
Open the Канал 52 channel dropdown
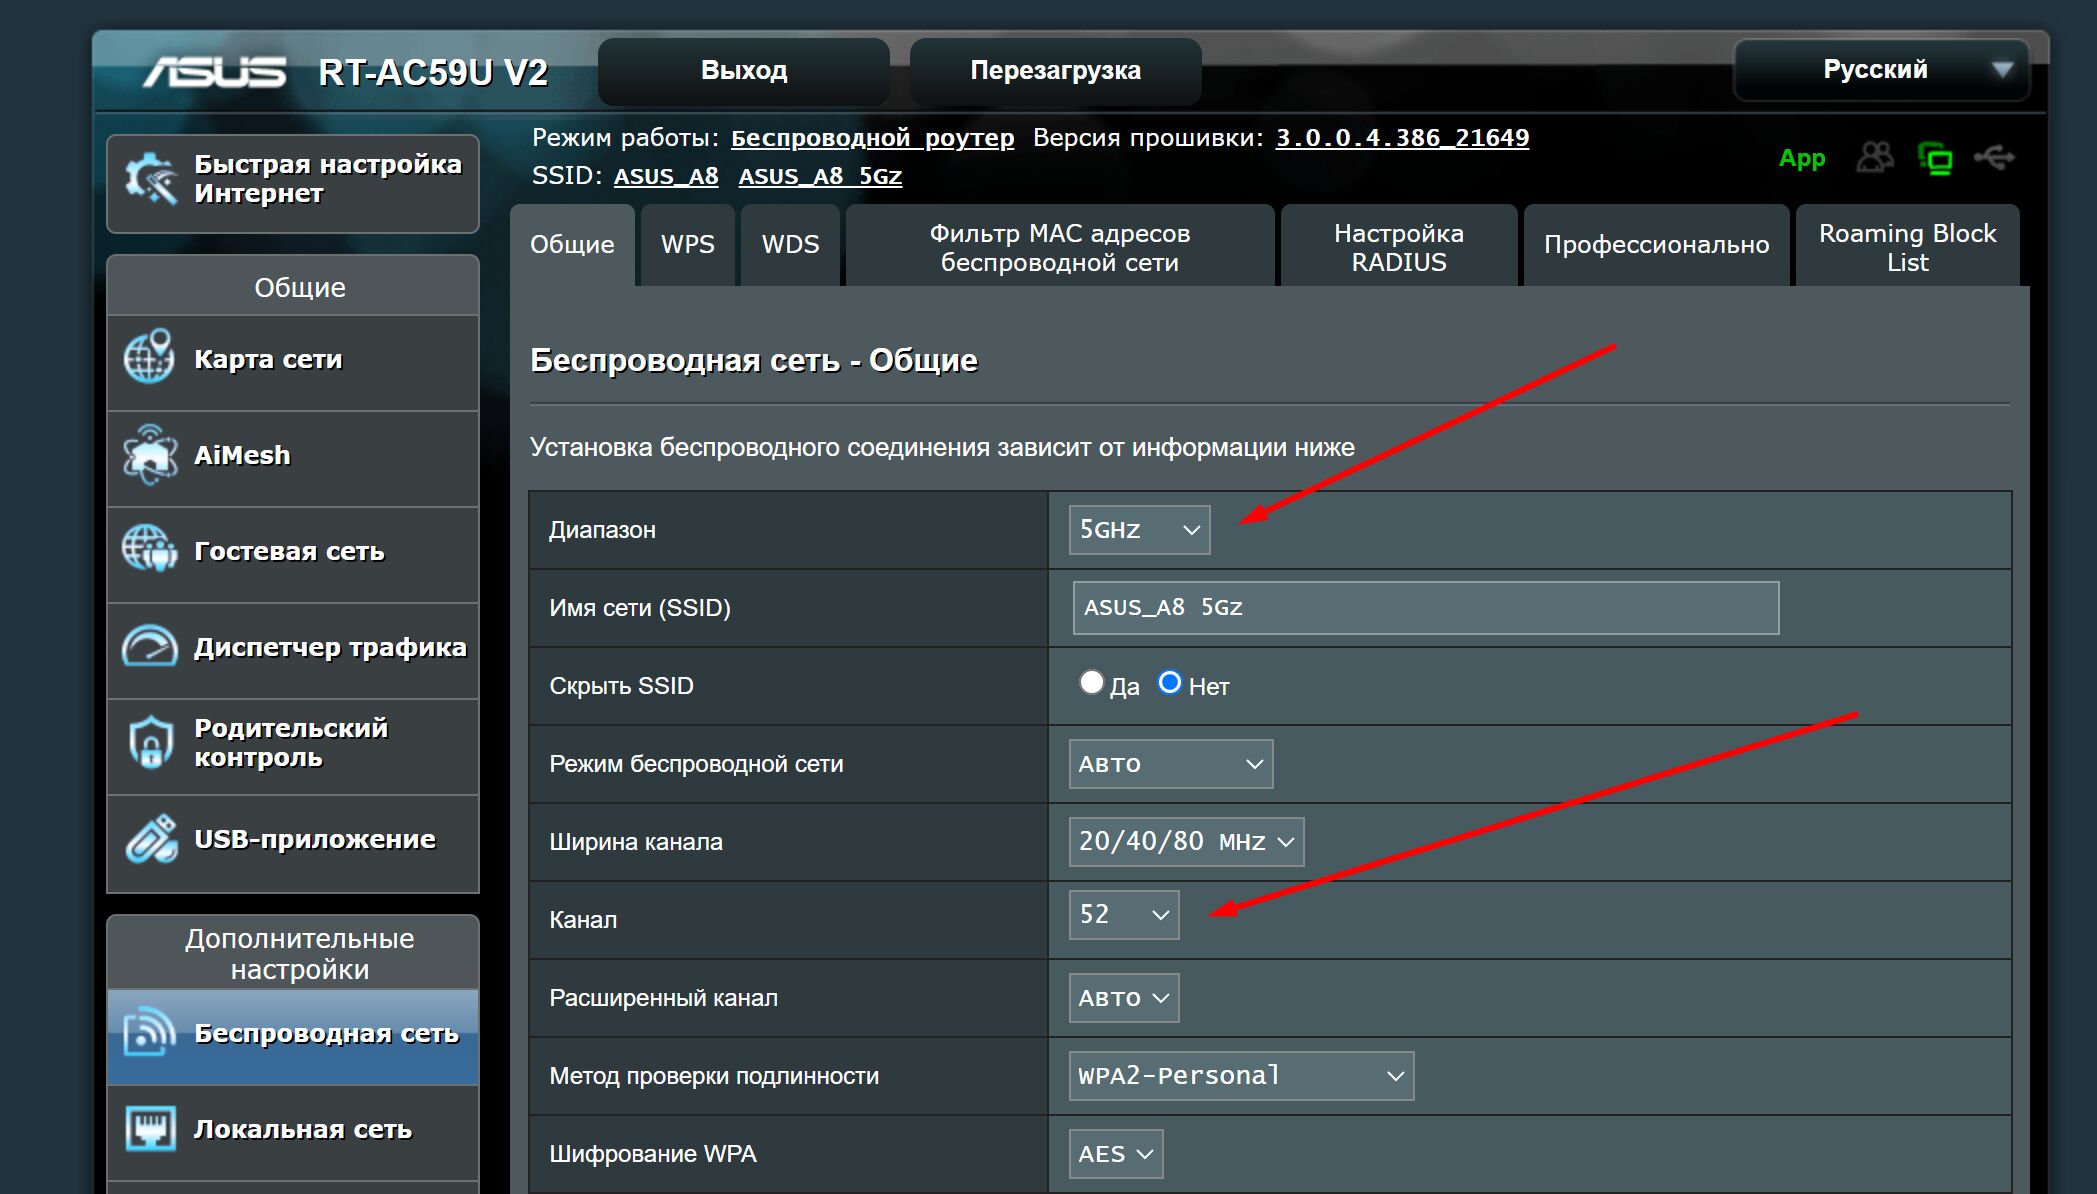1124,915
